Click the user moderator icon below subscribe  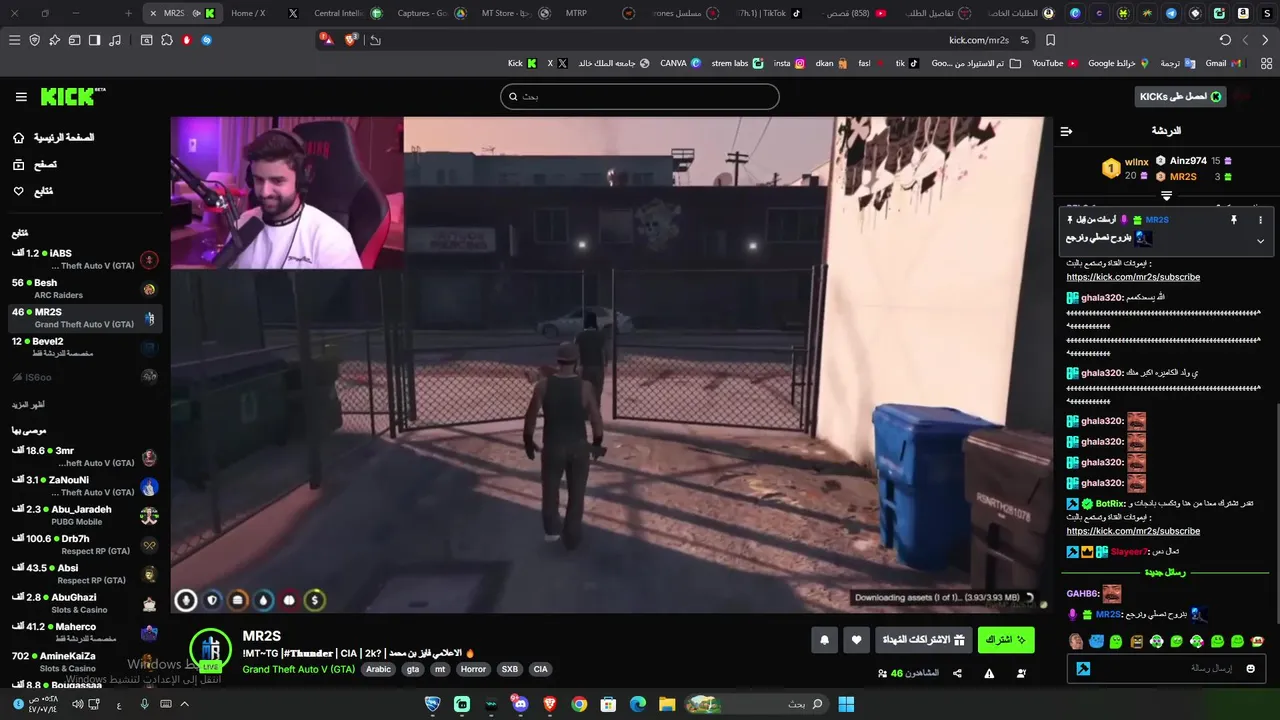[1021, 674]
